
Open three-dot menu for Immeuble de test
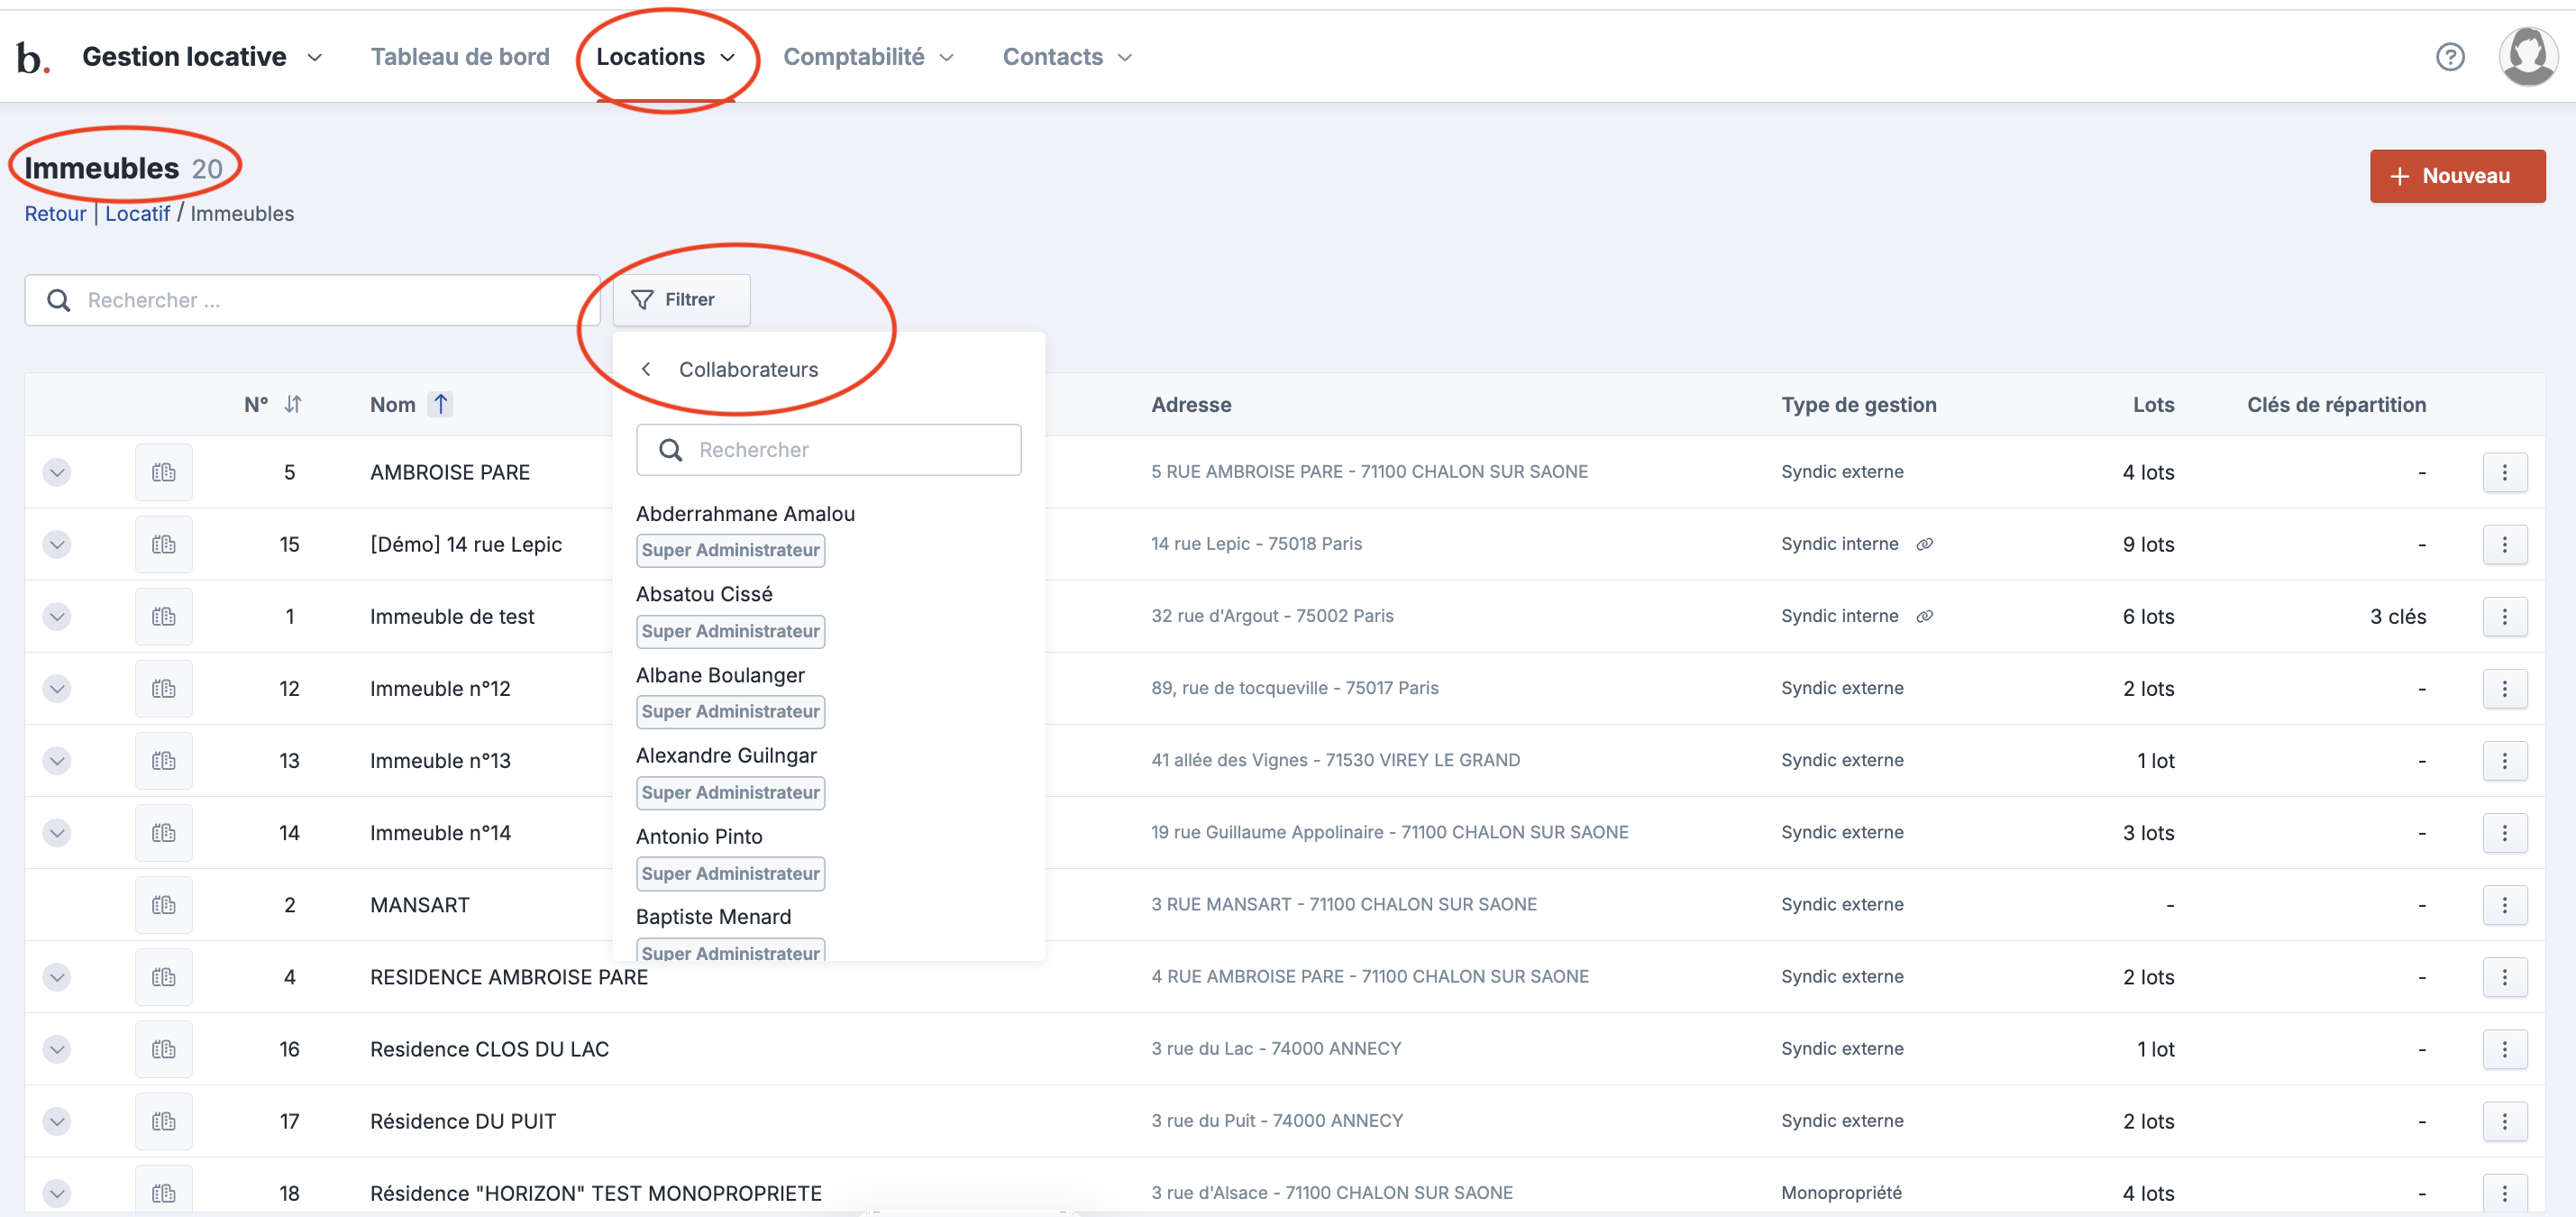pyautogui.click(x=2504, y=616)
